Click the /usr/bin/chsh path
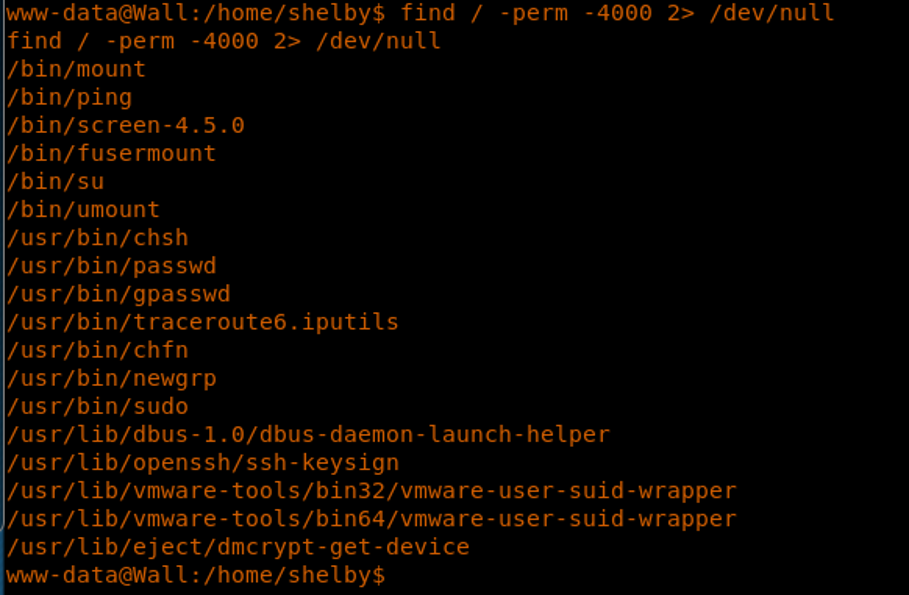The height and width of the screenshot is (595, 909). coord(97,238)
